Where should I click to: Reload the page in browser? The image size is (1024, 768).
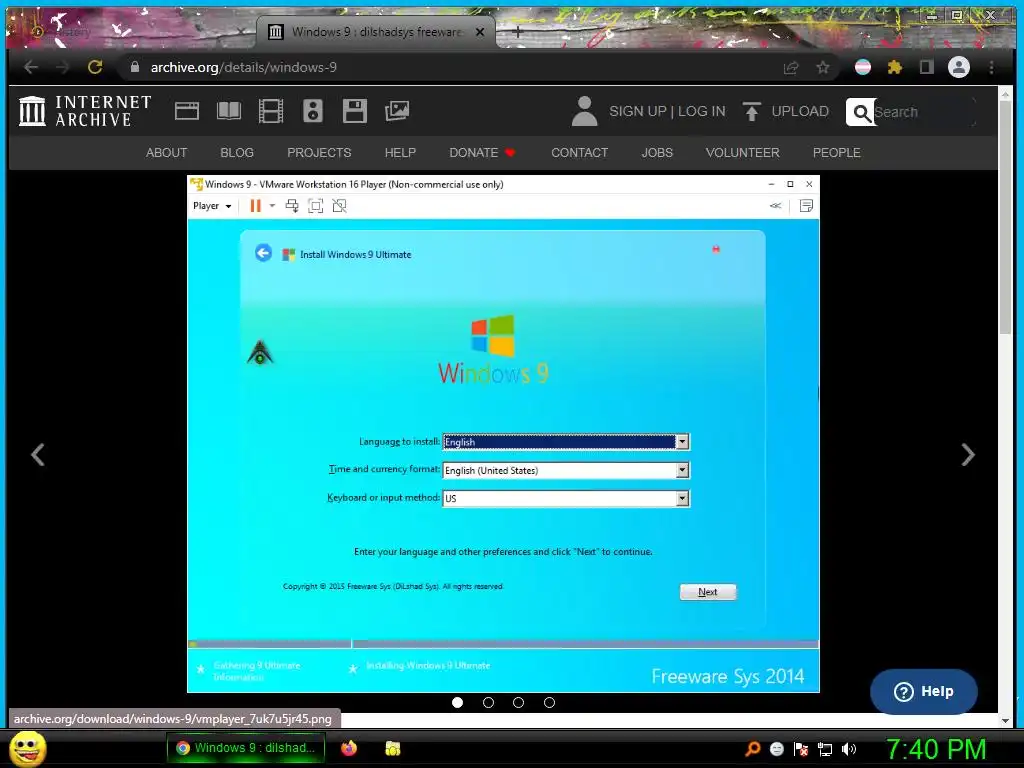(95, 67)
